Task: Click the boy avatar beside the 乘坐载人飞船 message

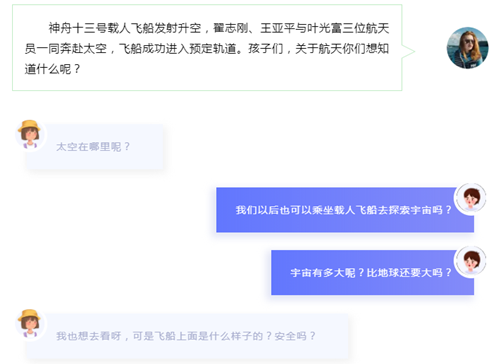Action: (471, 199)
